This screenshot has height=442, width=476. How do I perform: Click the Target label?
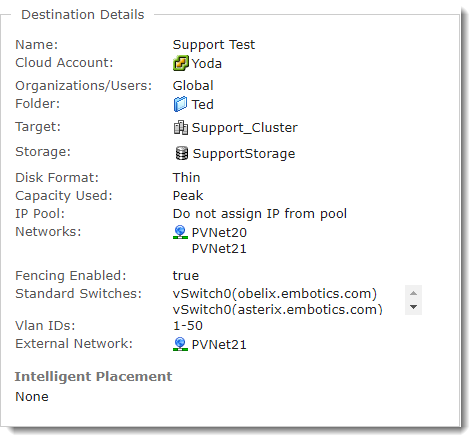[x=38, y=127]
